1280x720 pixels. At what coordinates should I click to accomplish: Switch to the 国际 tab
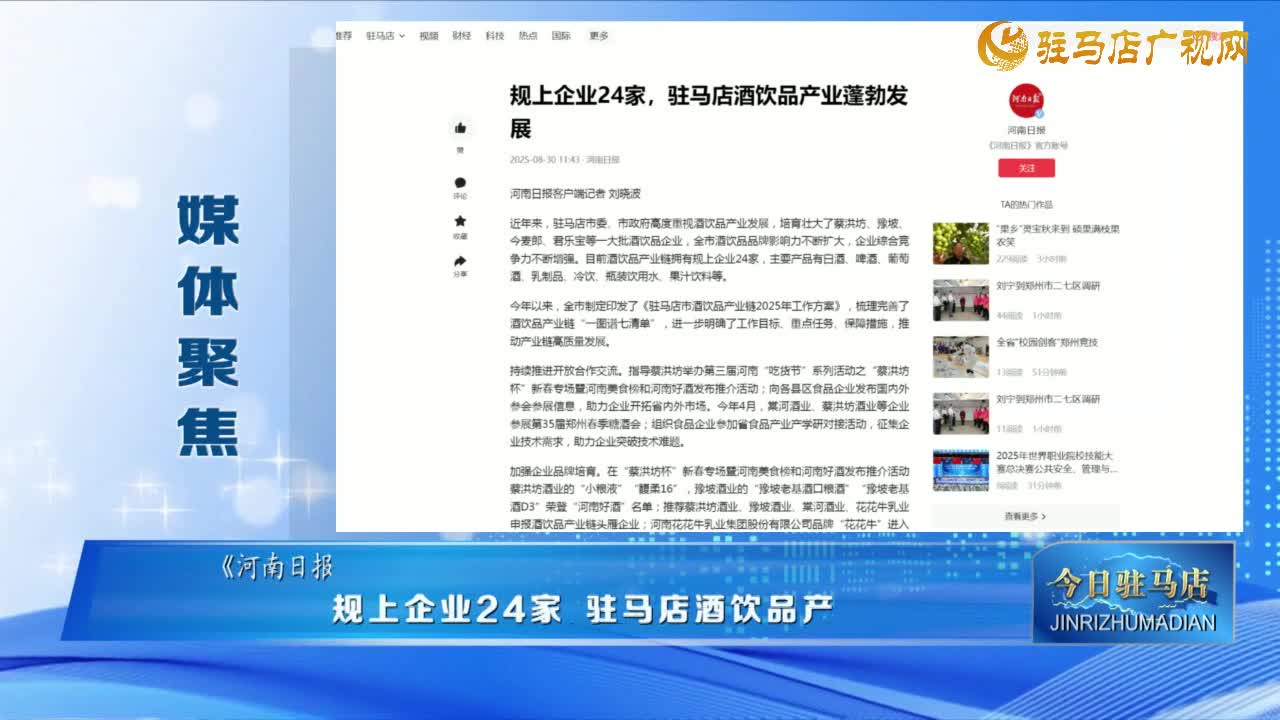[x=561, y=36]
